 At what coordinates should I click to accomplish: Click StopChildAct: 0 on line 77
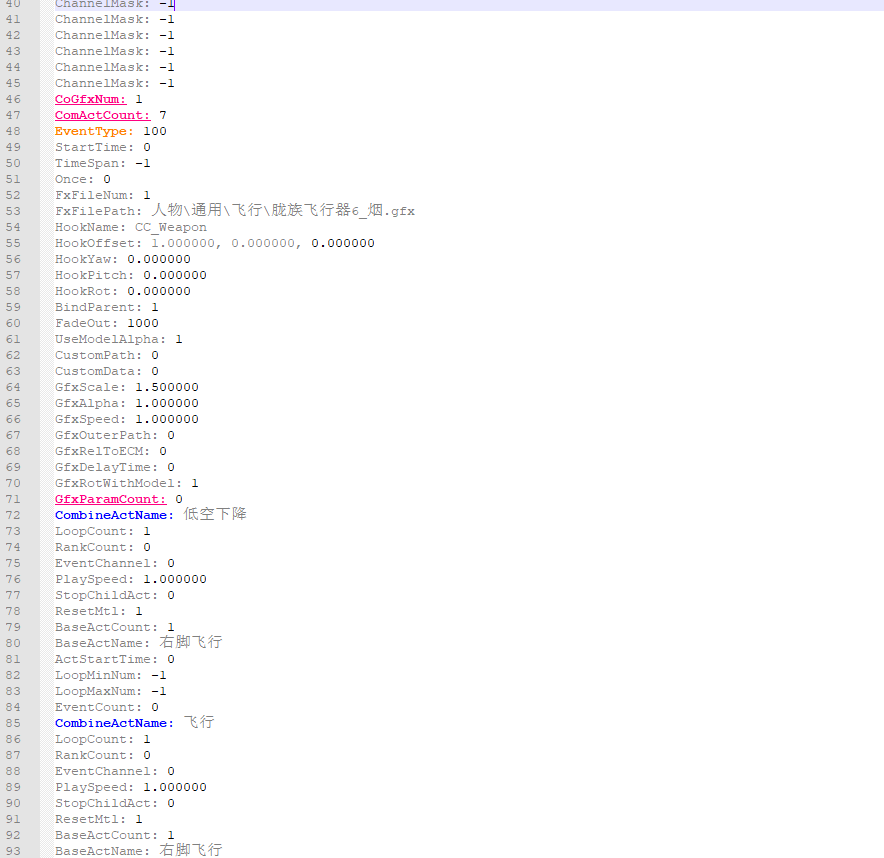coord(115,595)
